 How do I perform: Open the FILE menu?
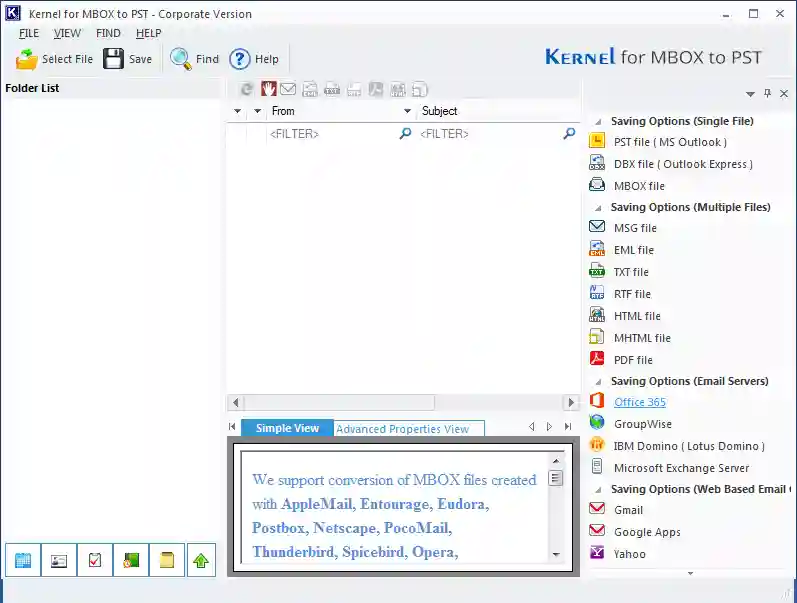coord(28,34)
